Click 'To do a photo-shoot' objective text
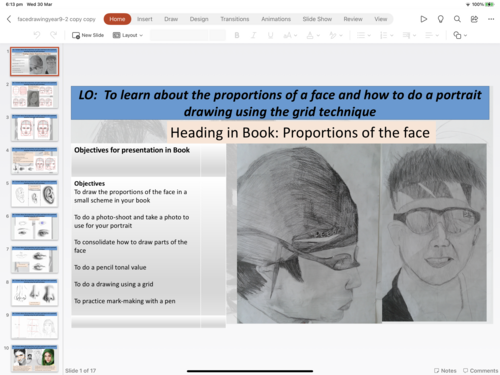Viewport: 500px width, 375px height. click(x=131, y=221)
